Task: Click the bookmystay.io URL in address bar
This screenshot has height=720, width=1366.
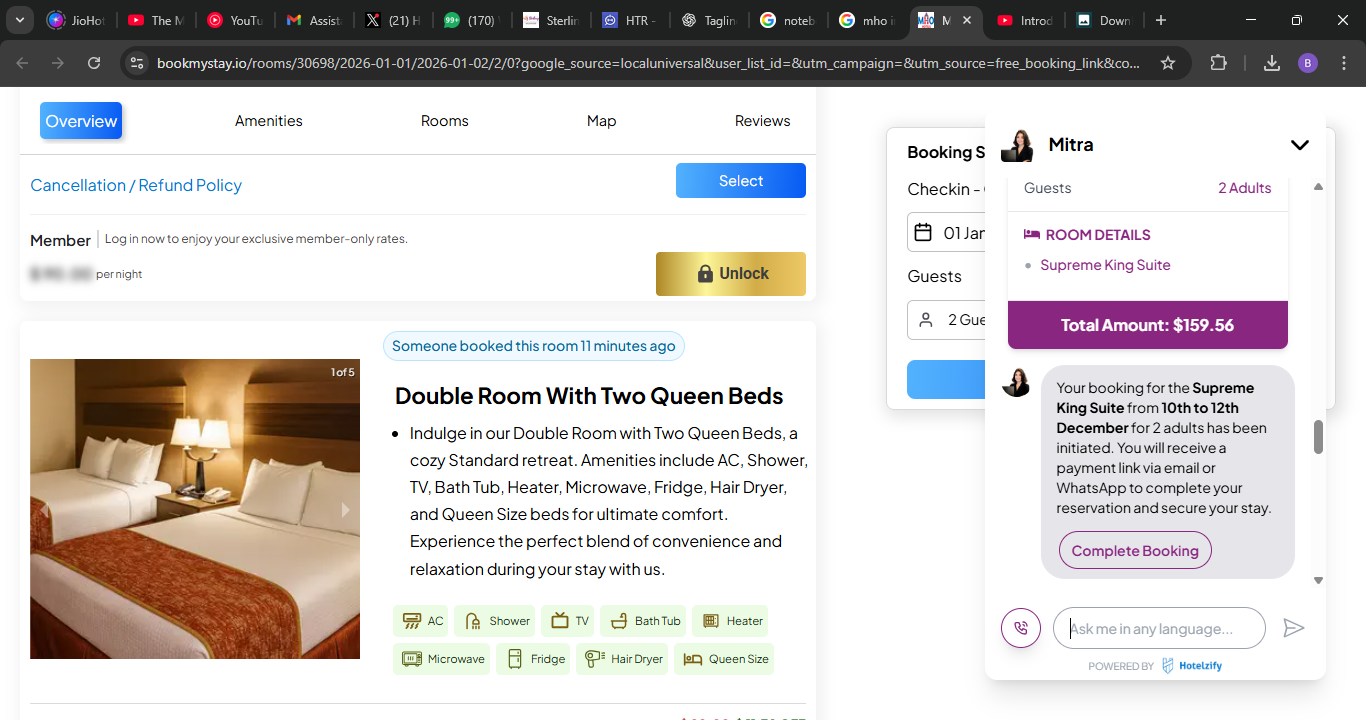Action: 648,63
